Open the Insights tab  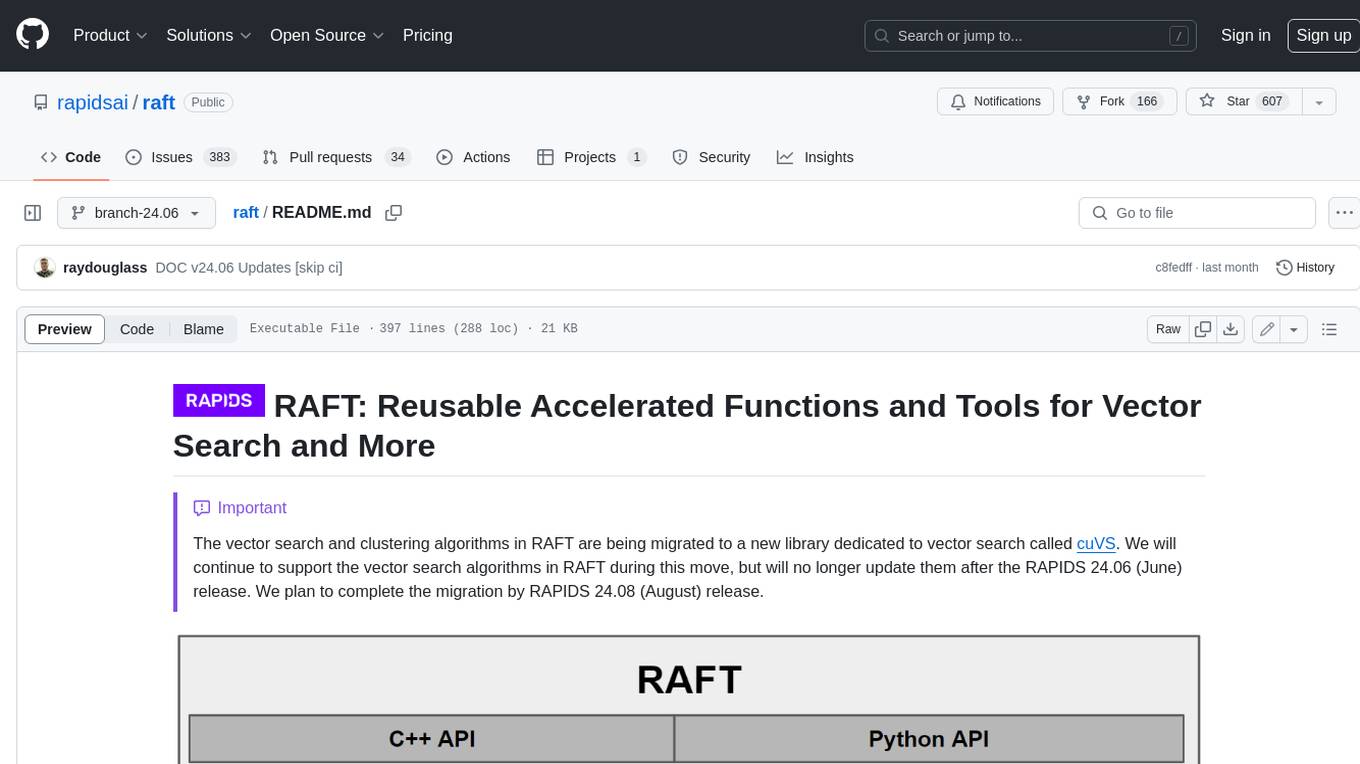pos(815,157)
